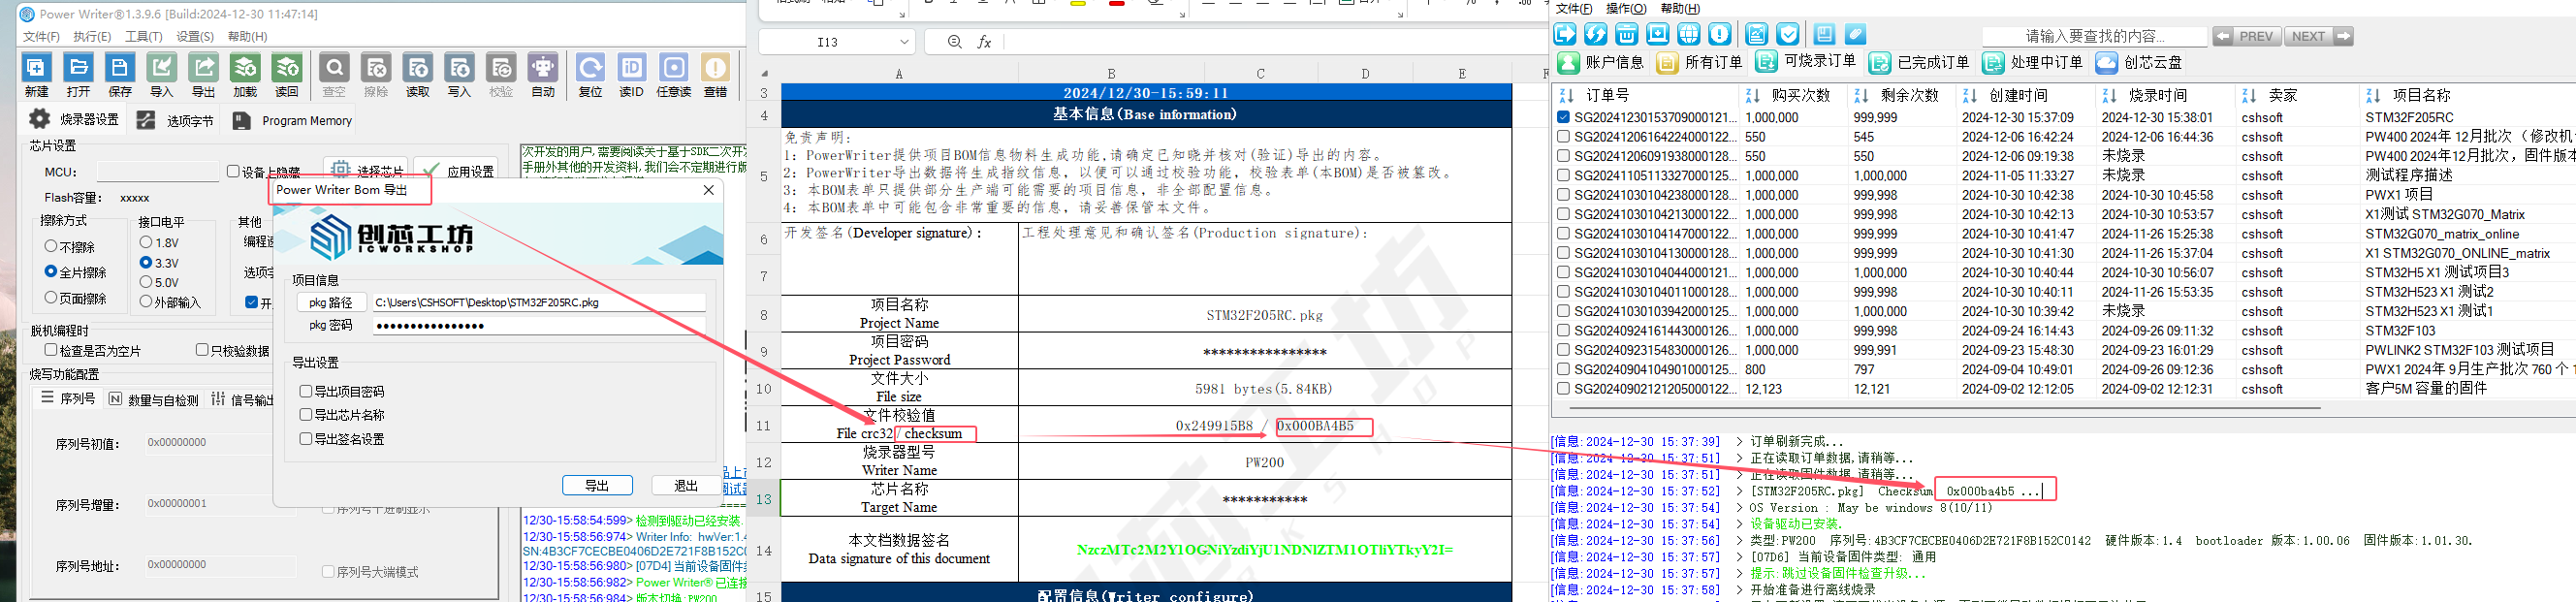Click the chart report icon in order window
Screen dimensions: 2576x602
[1757, 35]
